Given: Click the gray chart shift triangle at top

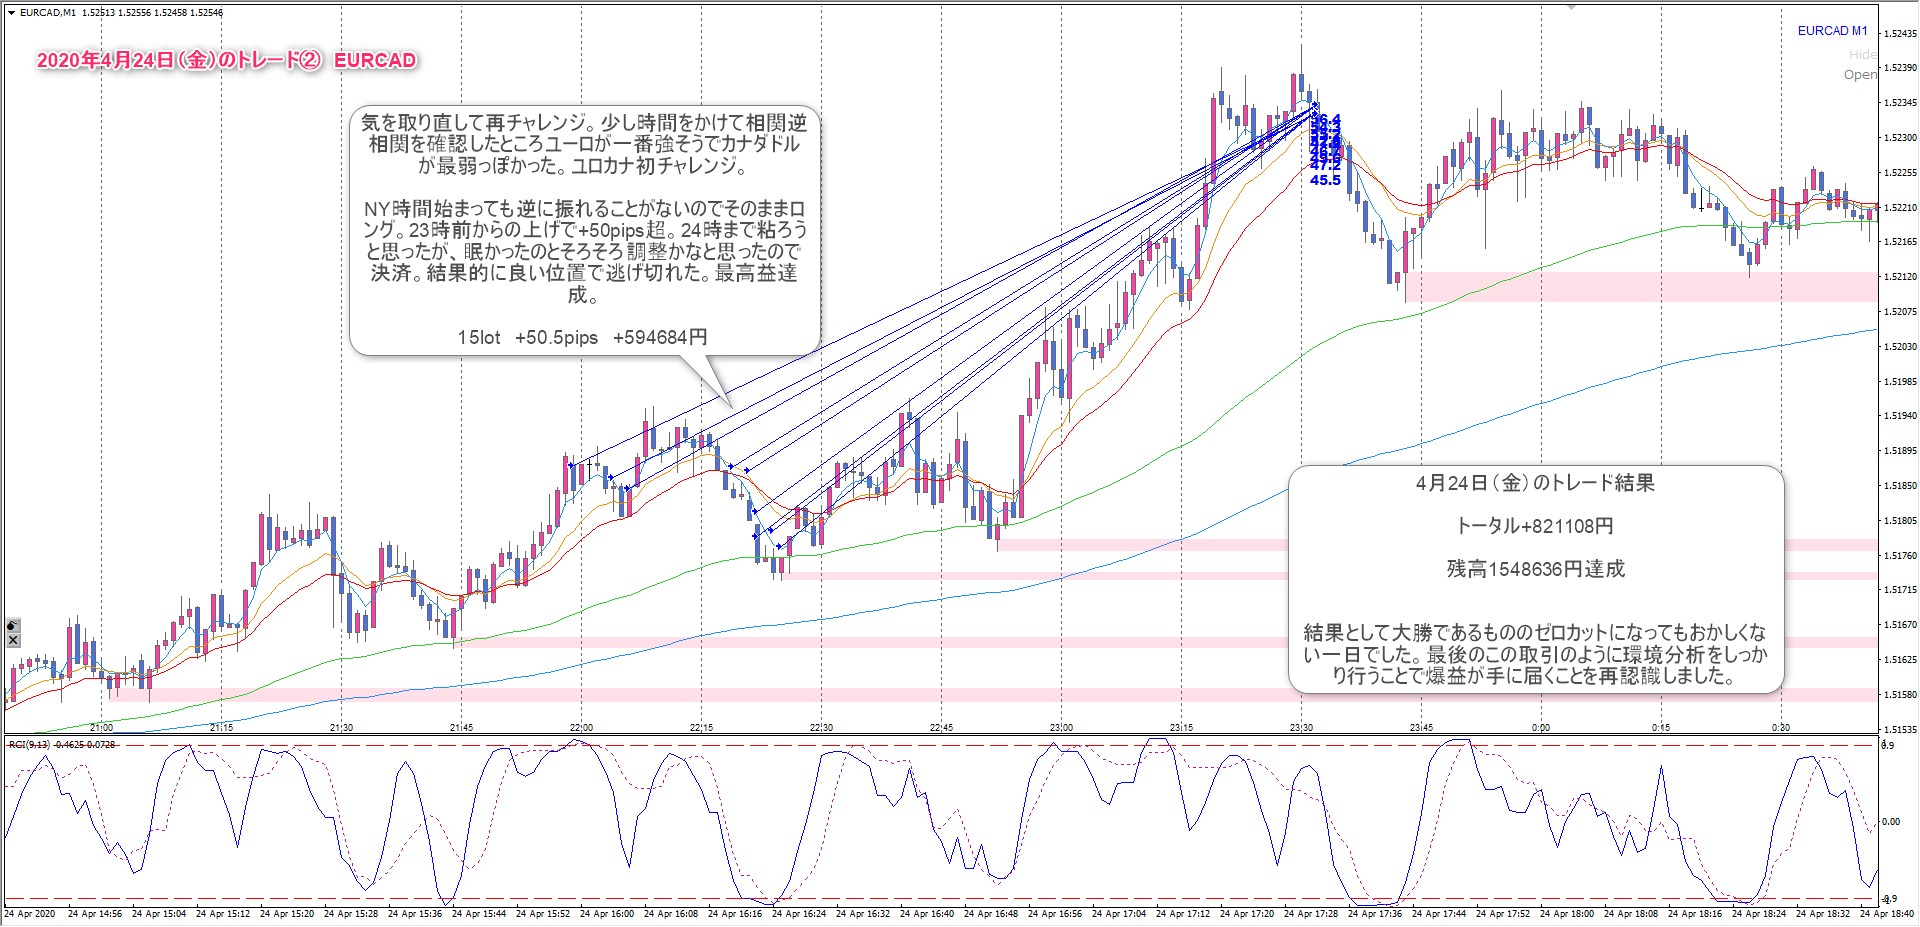Looking at the screenshot, I should 1572,7.
